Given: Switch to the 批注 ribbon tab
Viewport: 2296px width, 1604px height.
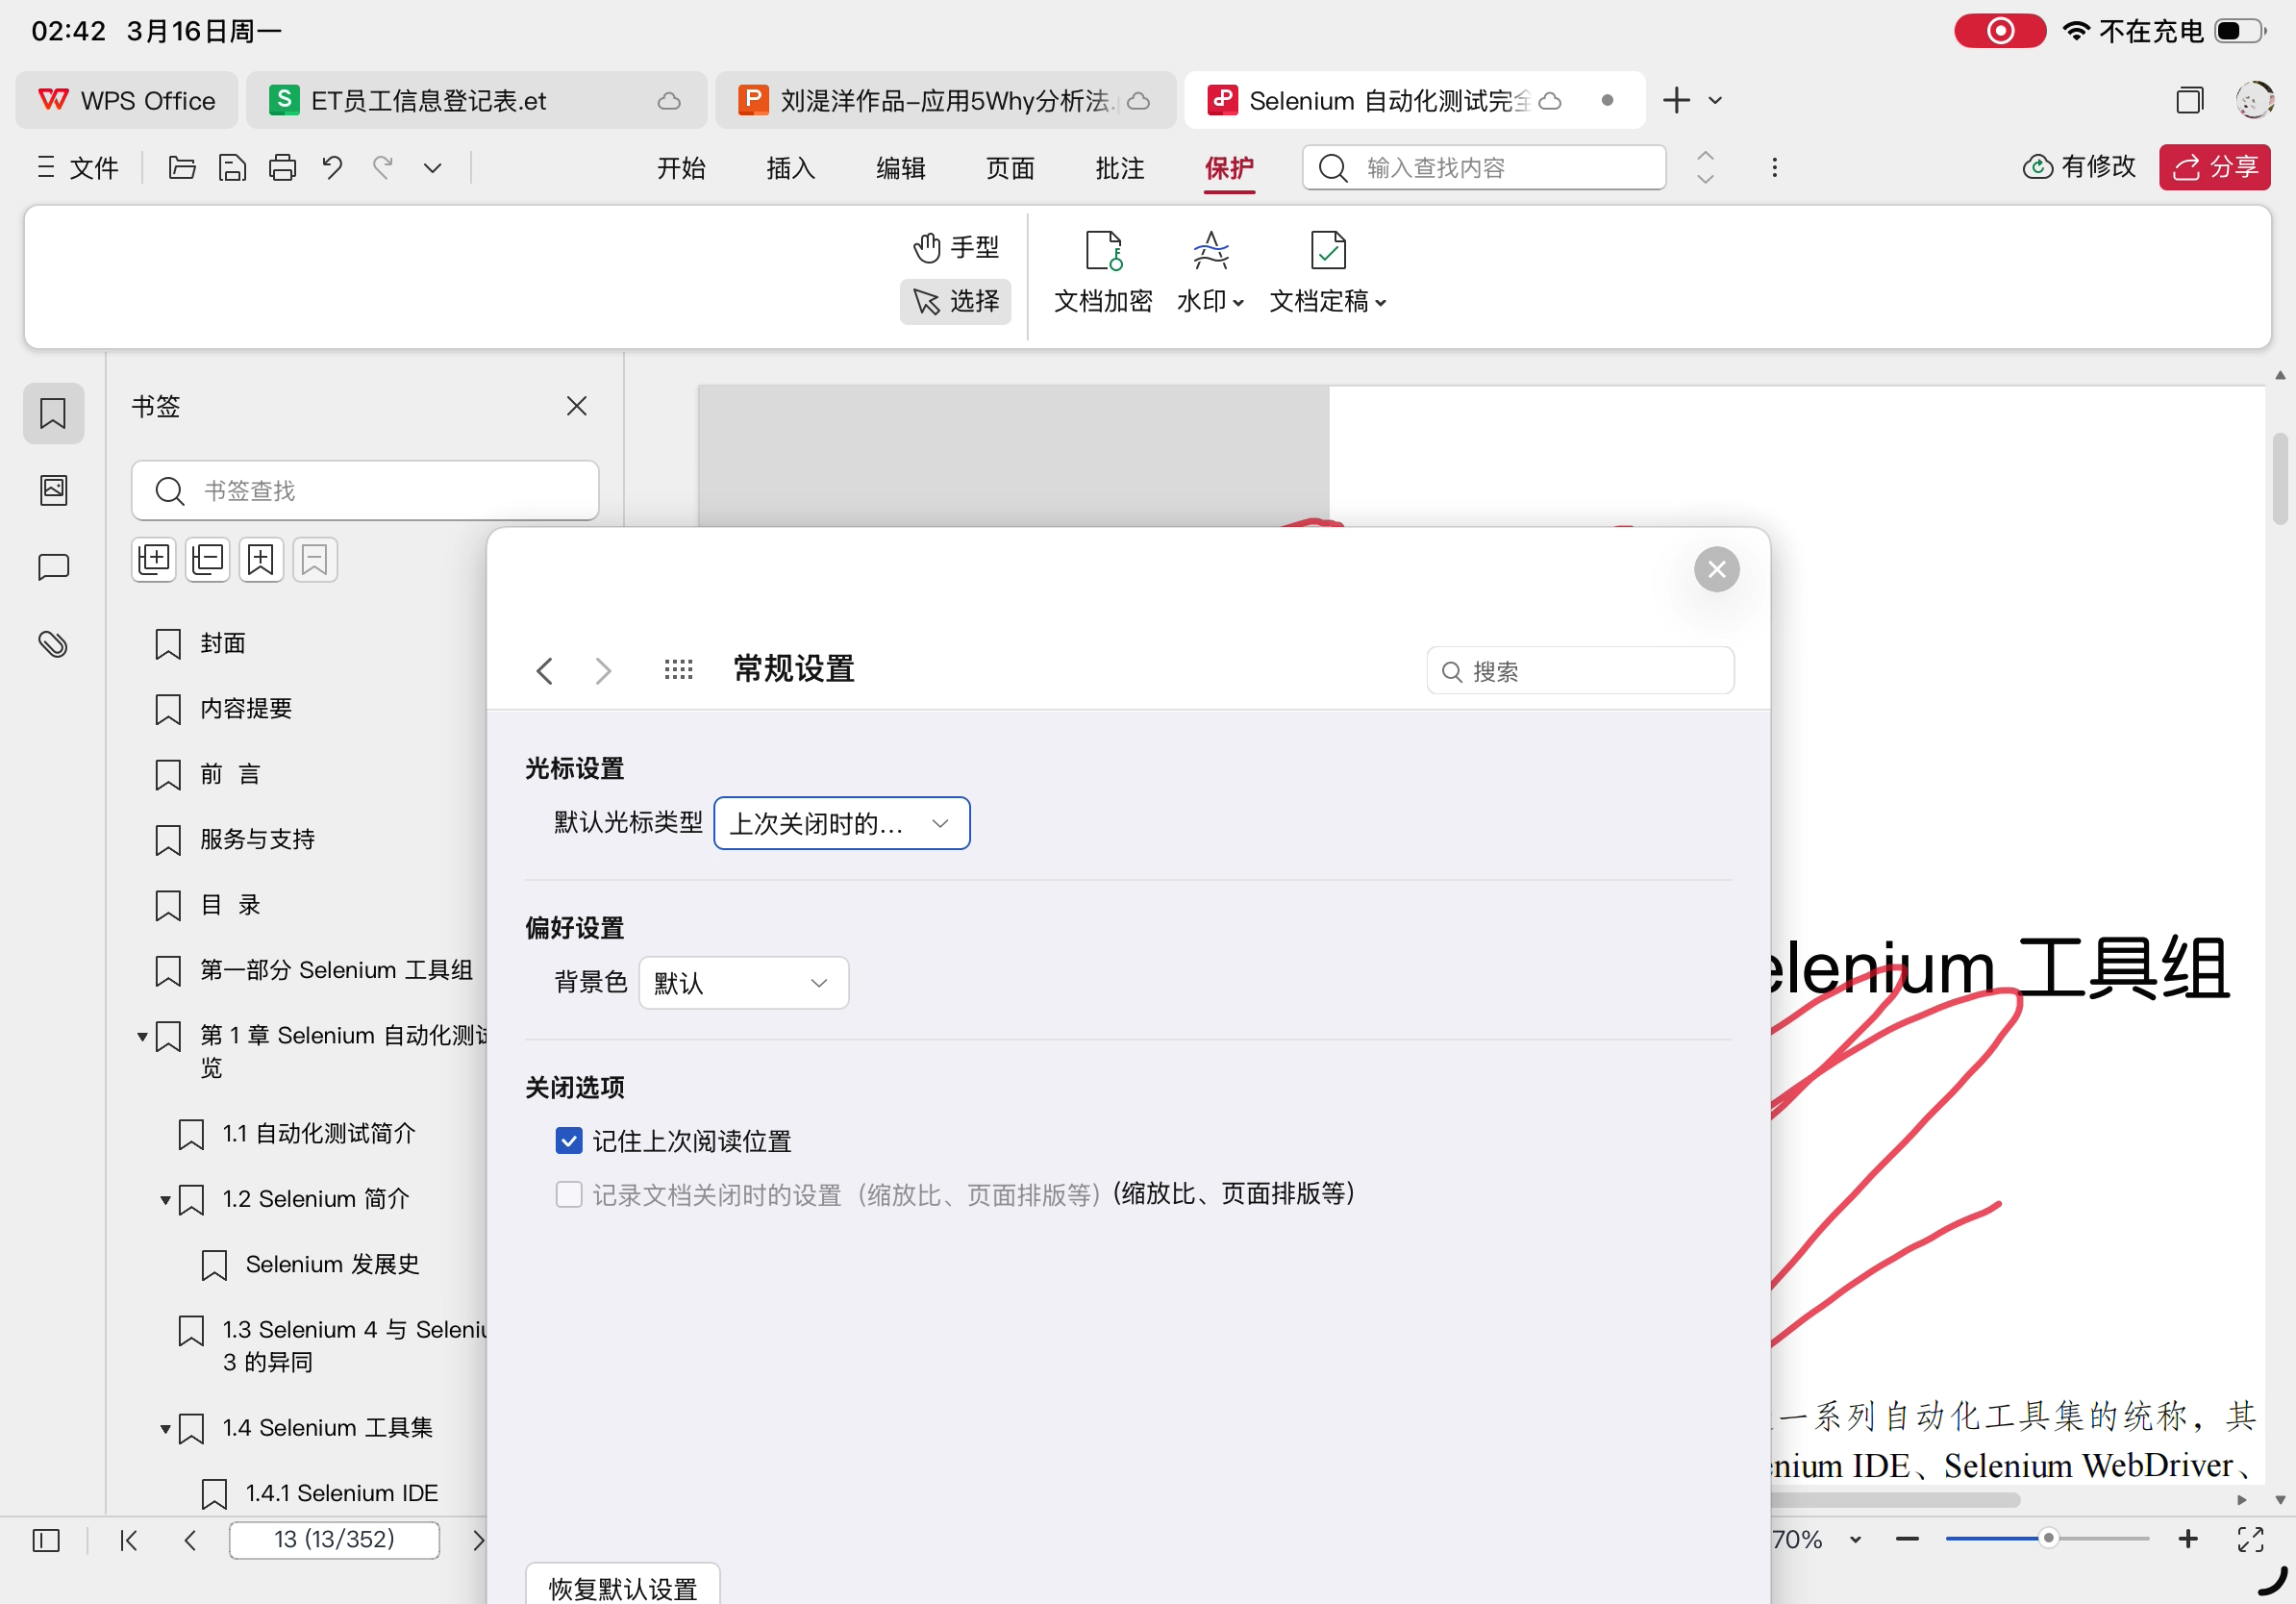Looking at the screenshot, I should tap(1119, 167).
